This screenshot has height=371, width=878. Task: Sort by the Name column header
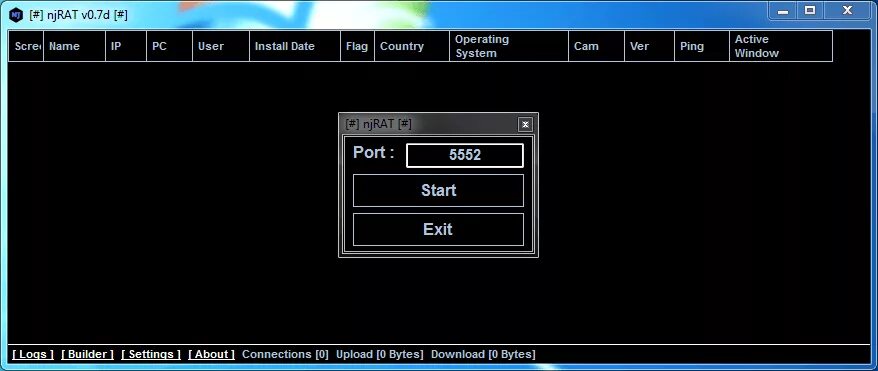(74, 46)
